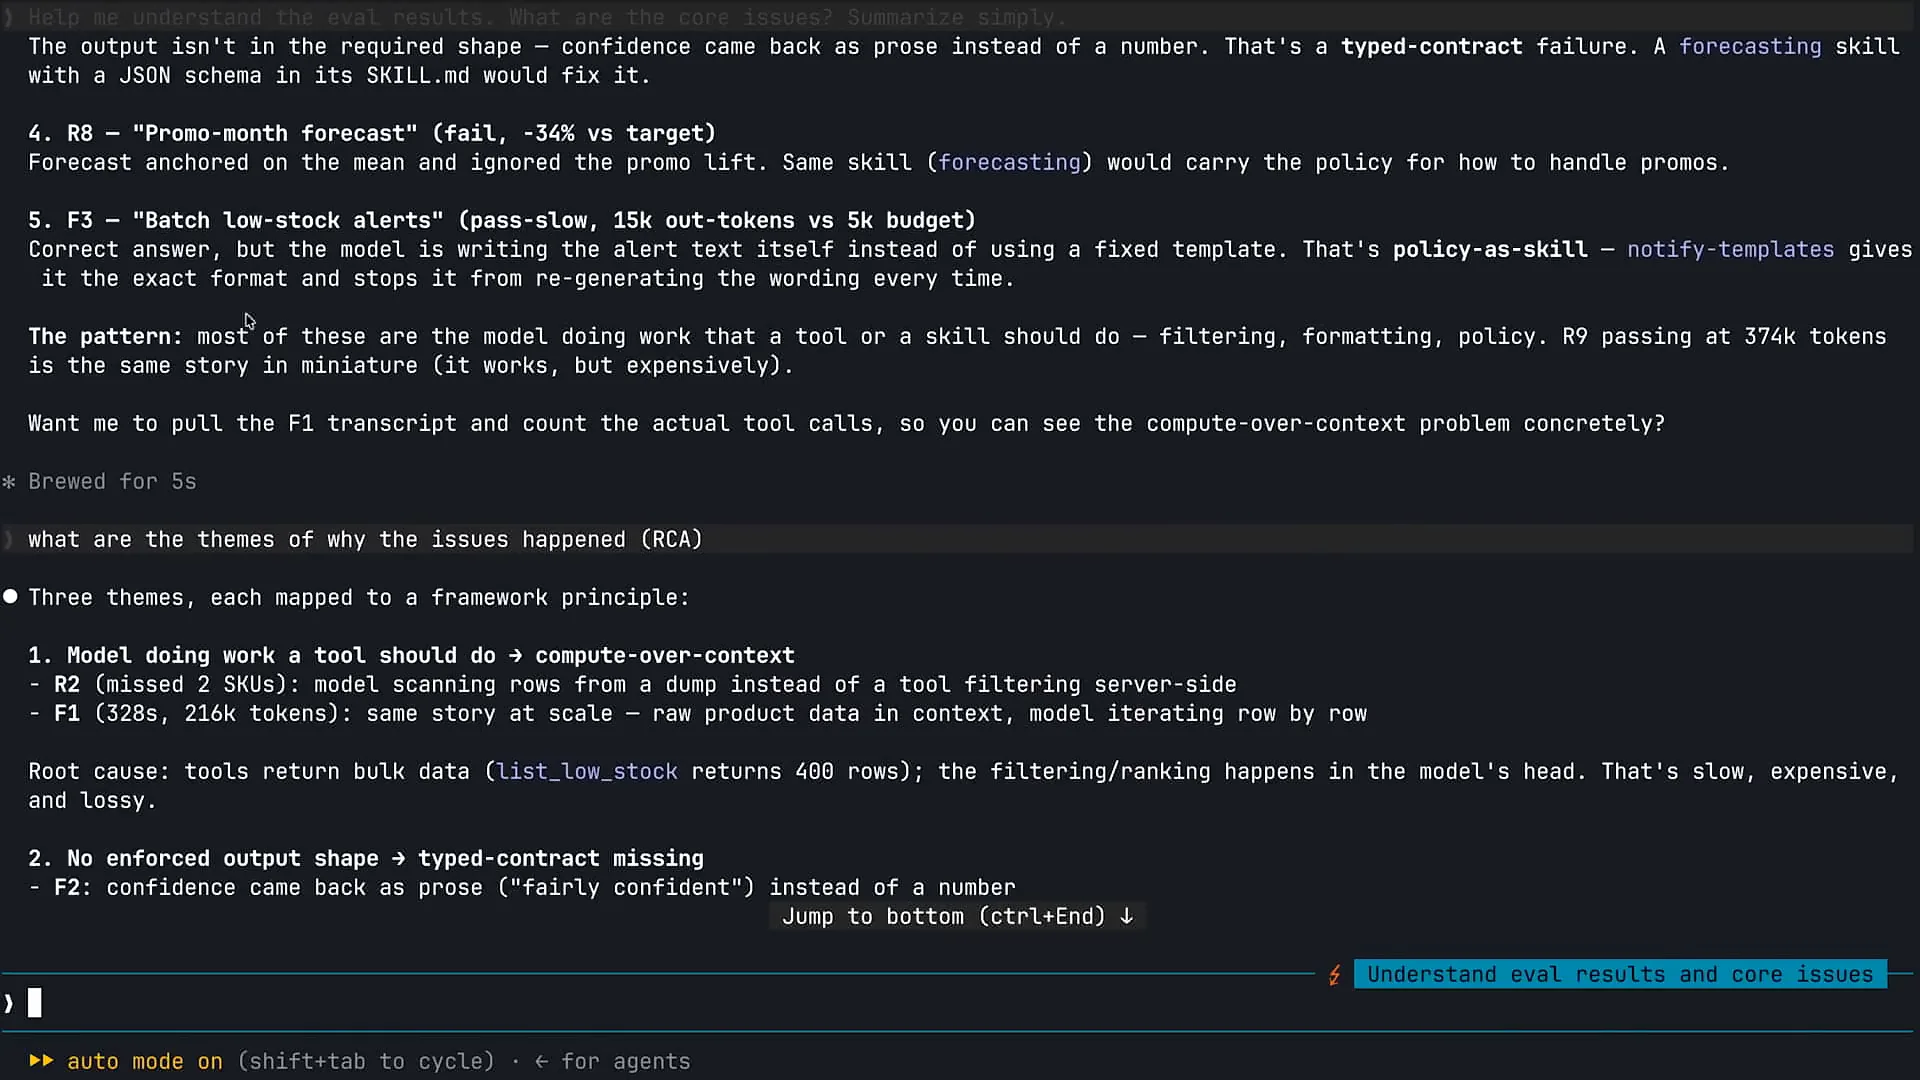Click the fast-forward auto mode icon

pyautogui.click(x=41, y=1061)
